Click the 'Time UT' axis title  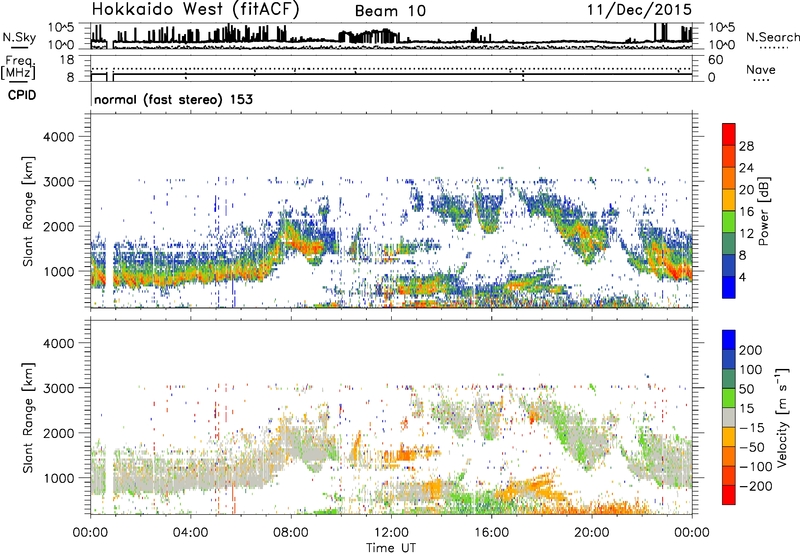[x=391, y=548]
